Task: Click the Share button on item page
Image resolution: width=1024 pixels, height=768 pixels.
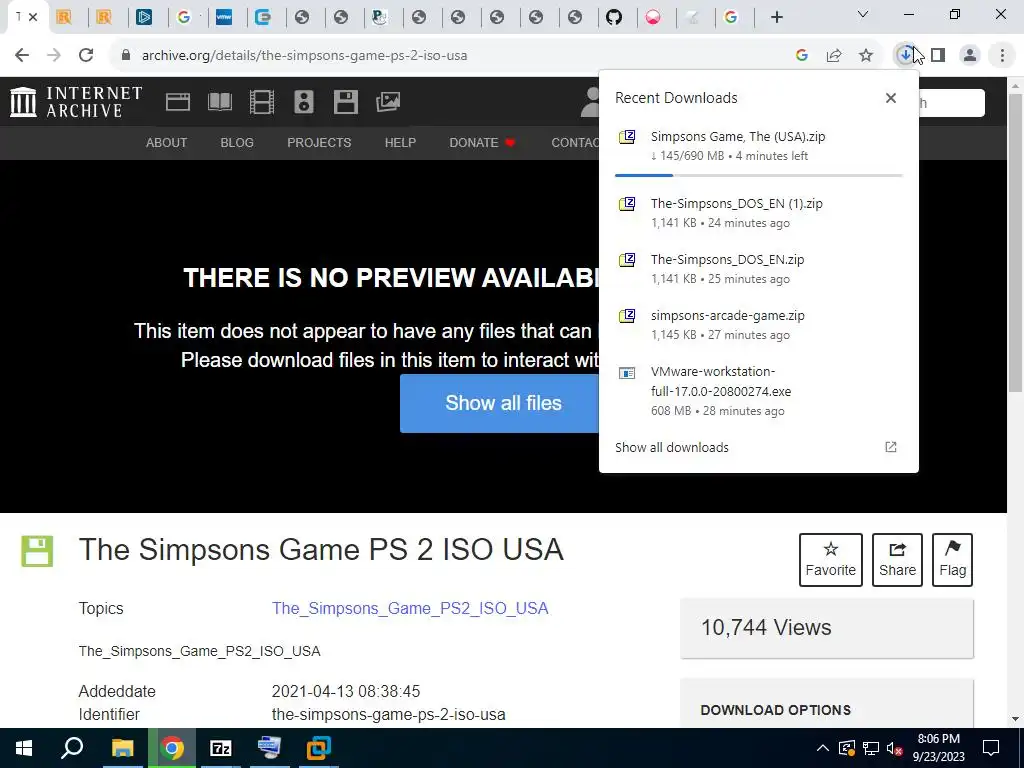Action: (897, 560)
